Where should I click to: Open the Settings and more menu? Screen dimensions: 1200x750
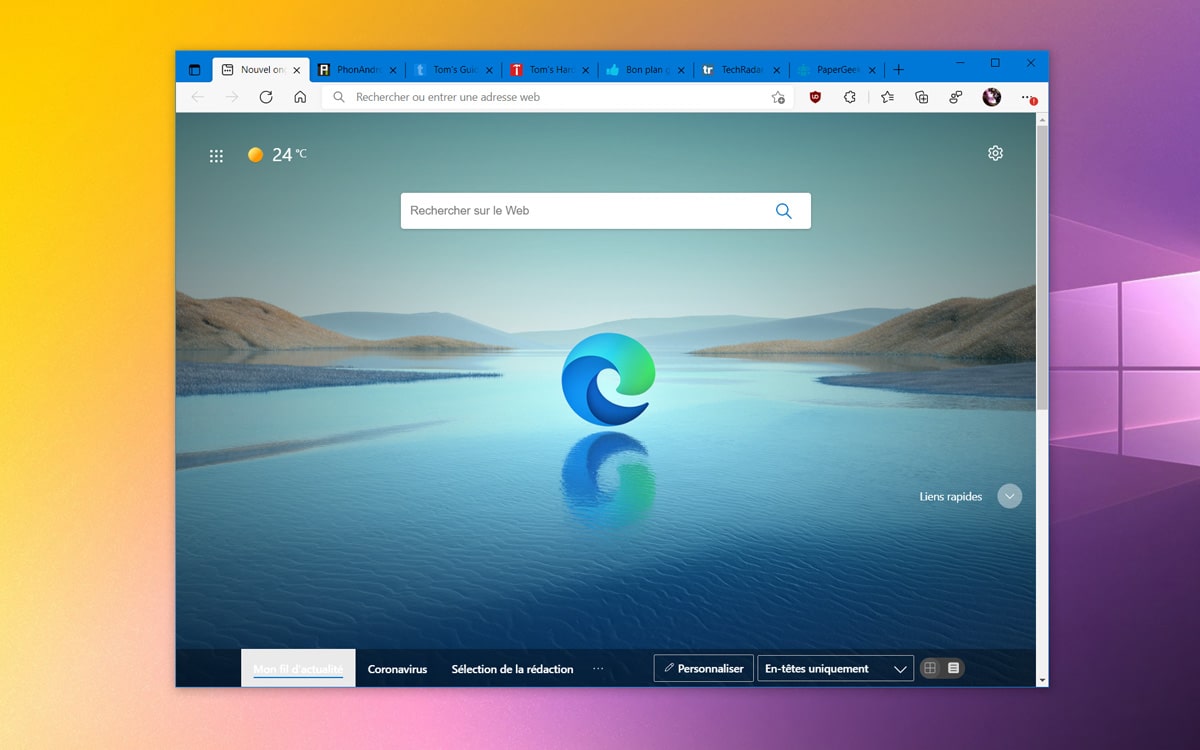(1028, 97)
